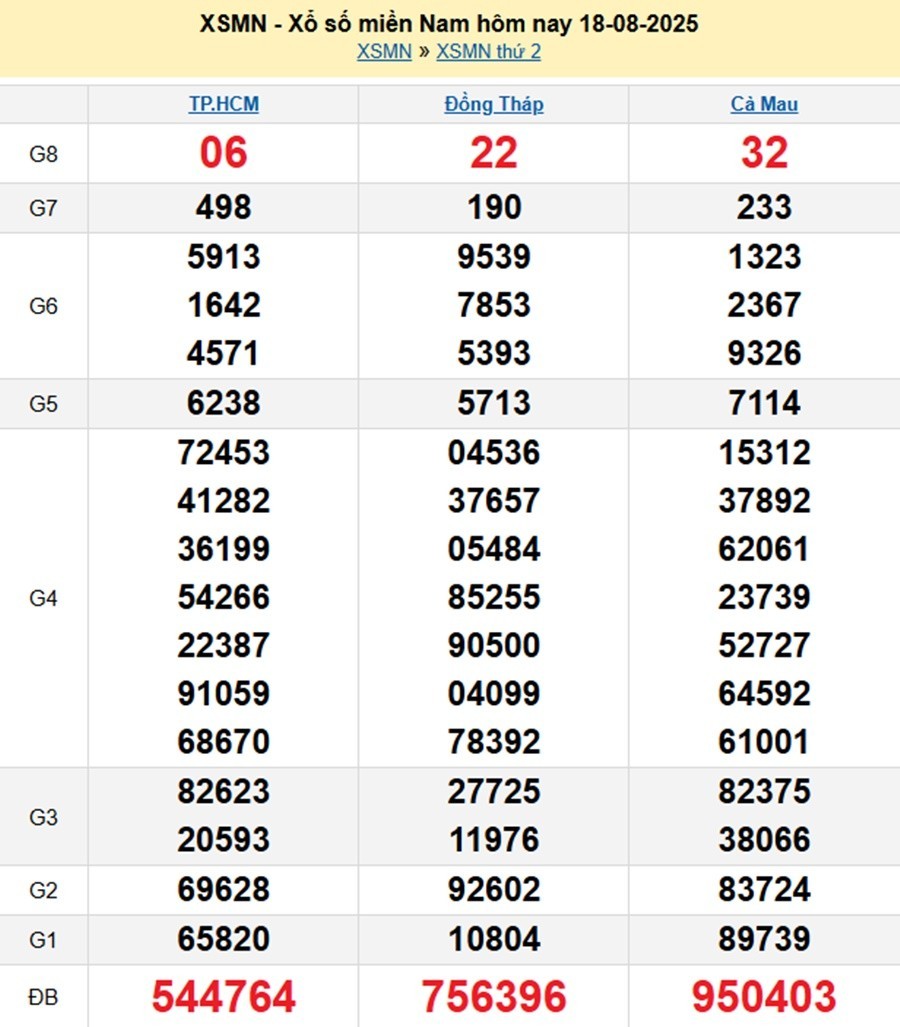Select the G2 result 92602
The width and height of the screenshot is (900, 1027).
[x=494, y=889]
